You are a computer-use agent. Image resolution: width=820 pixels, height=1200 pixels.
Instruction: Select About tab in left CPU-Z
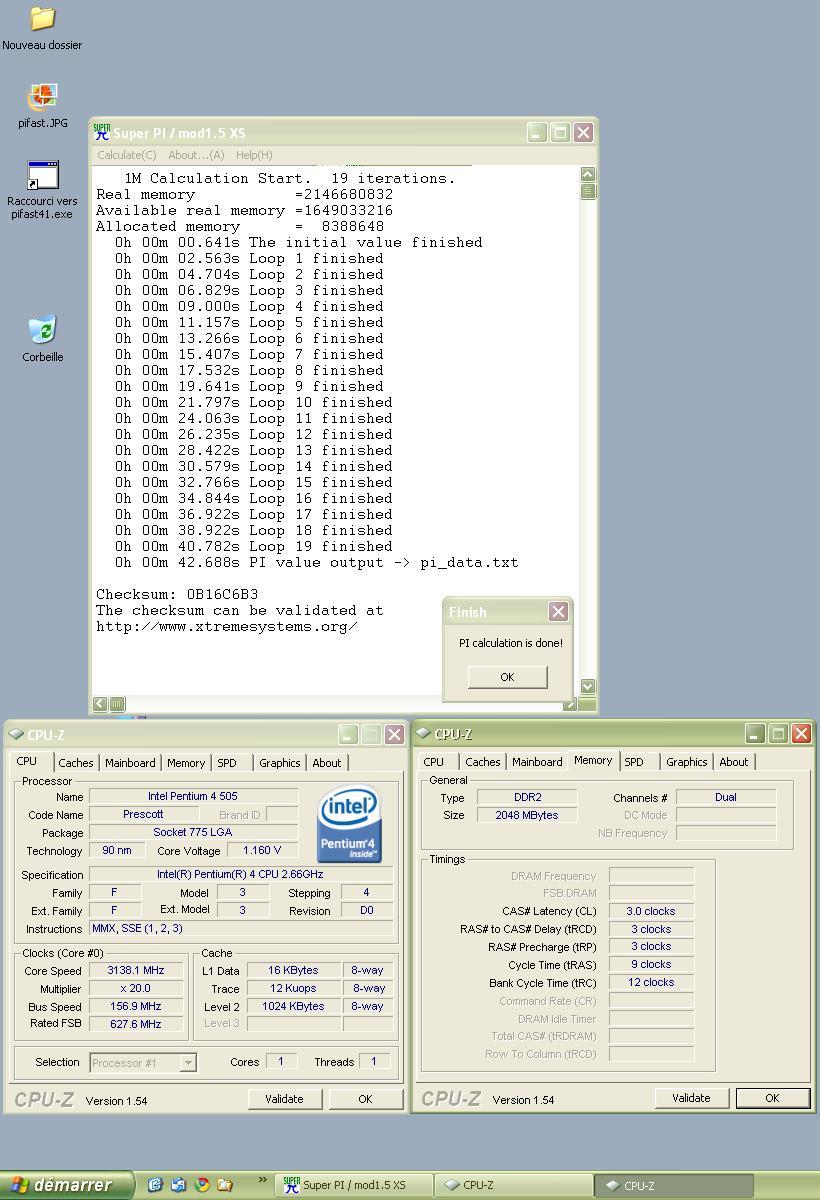click(327, 762)
